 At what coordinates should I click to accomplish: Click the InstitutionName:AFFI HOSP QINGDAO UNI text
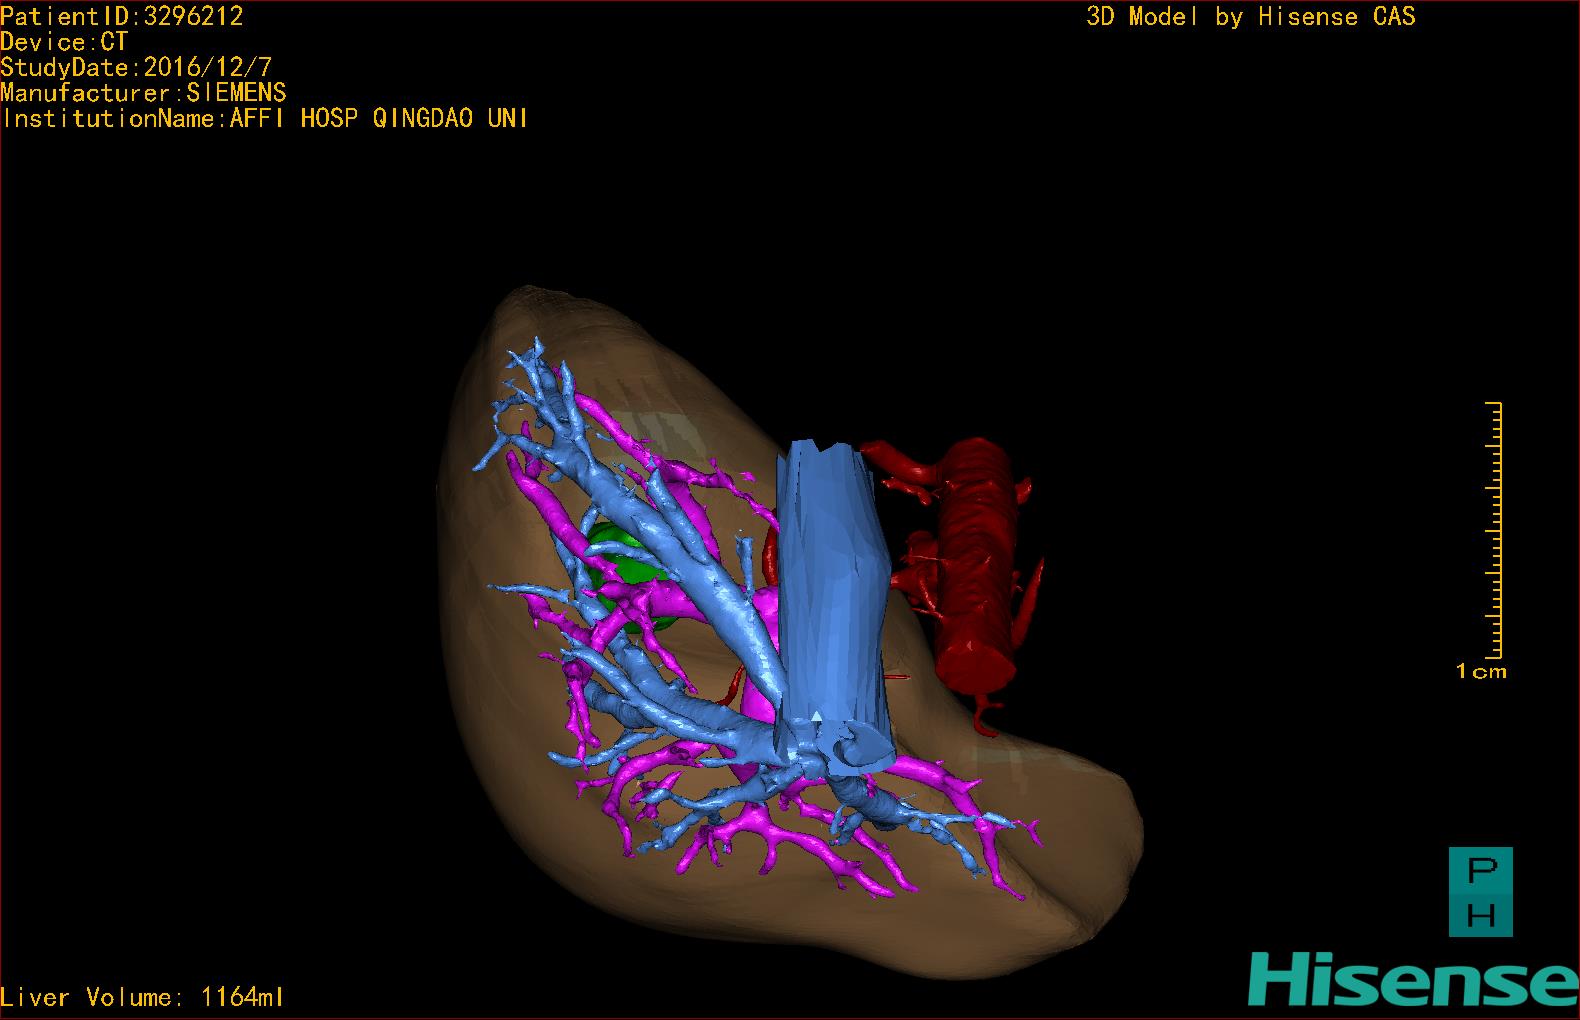point(265,118)
